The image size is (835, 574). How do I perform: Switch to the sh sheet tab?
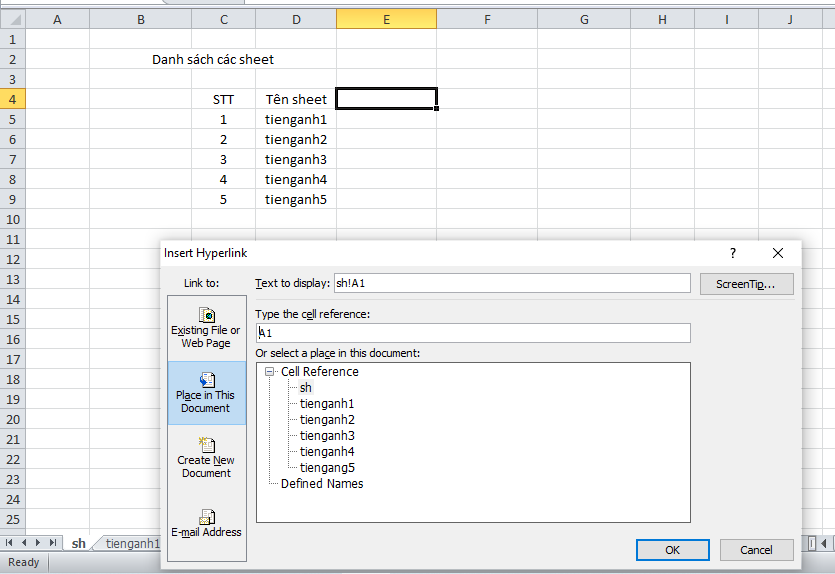[78, 543]
